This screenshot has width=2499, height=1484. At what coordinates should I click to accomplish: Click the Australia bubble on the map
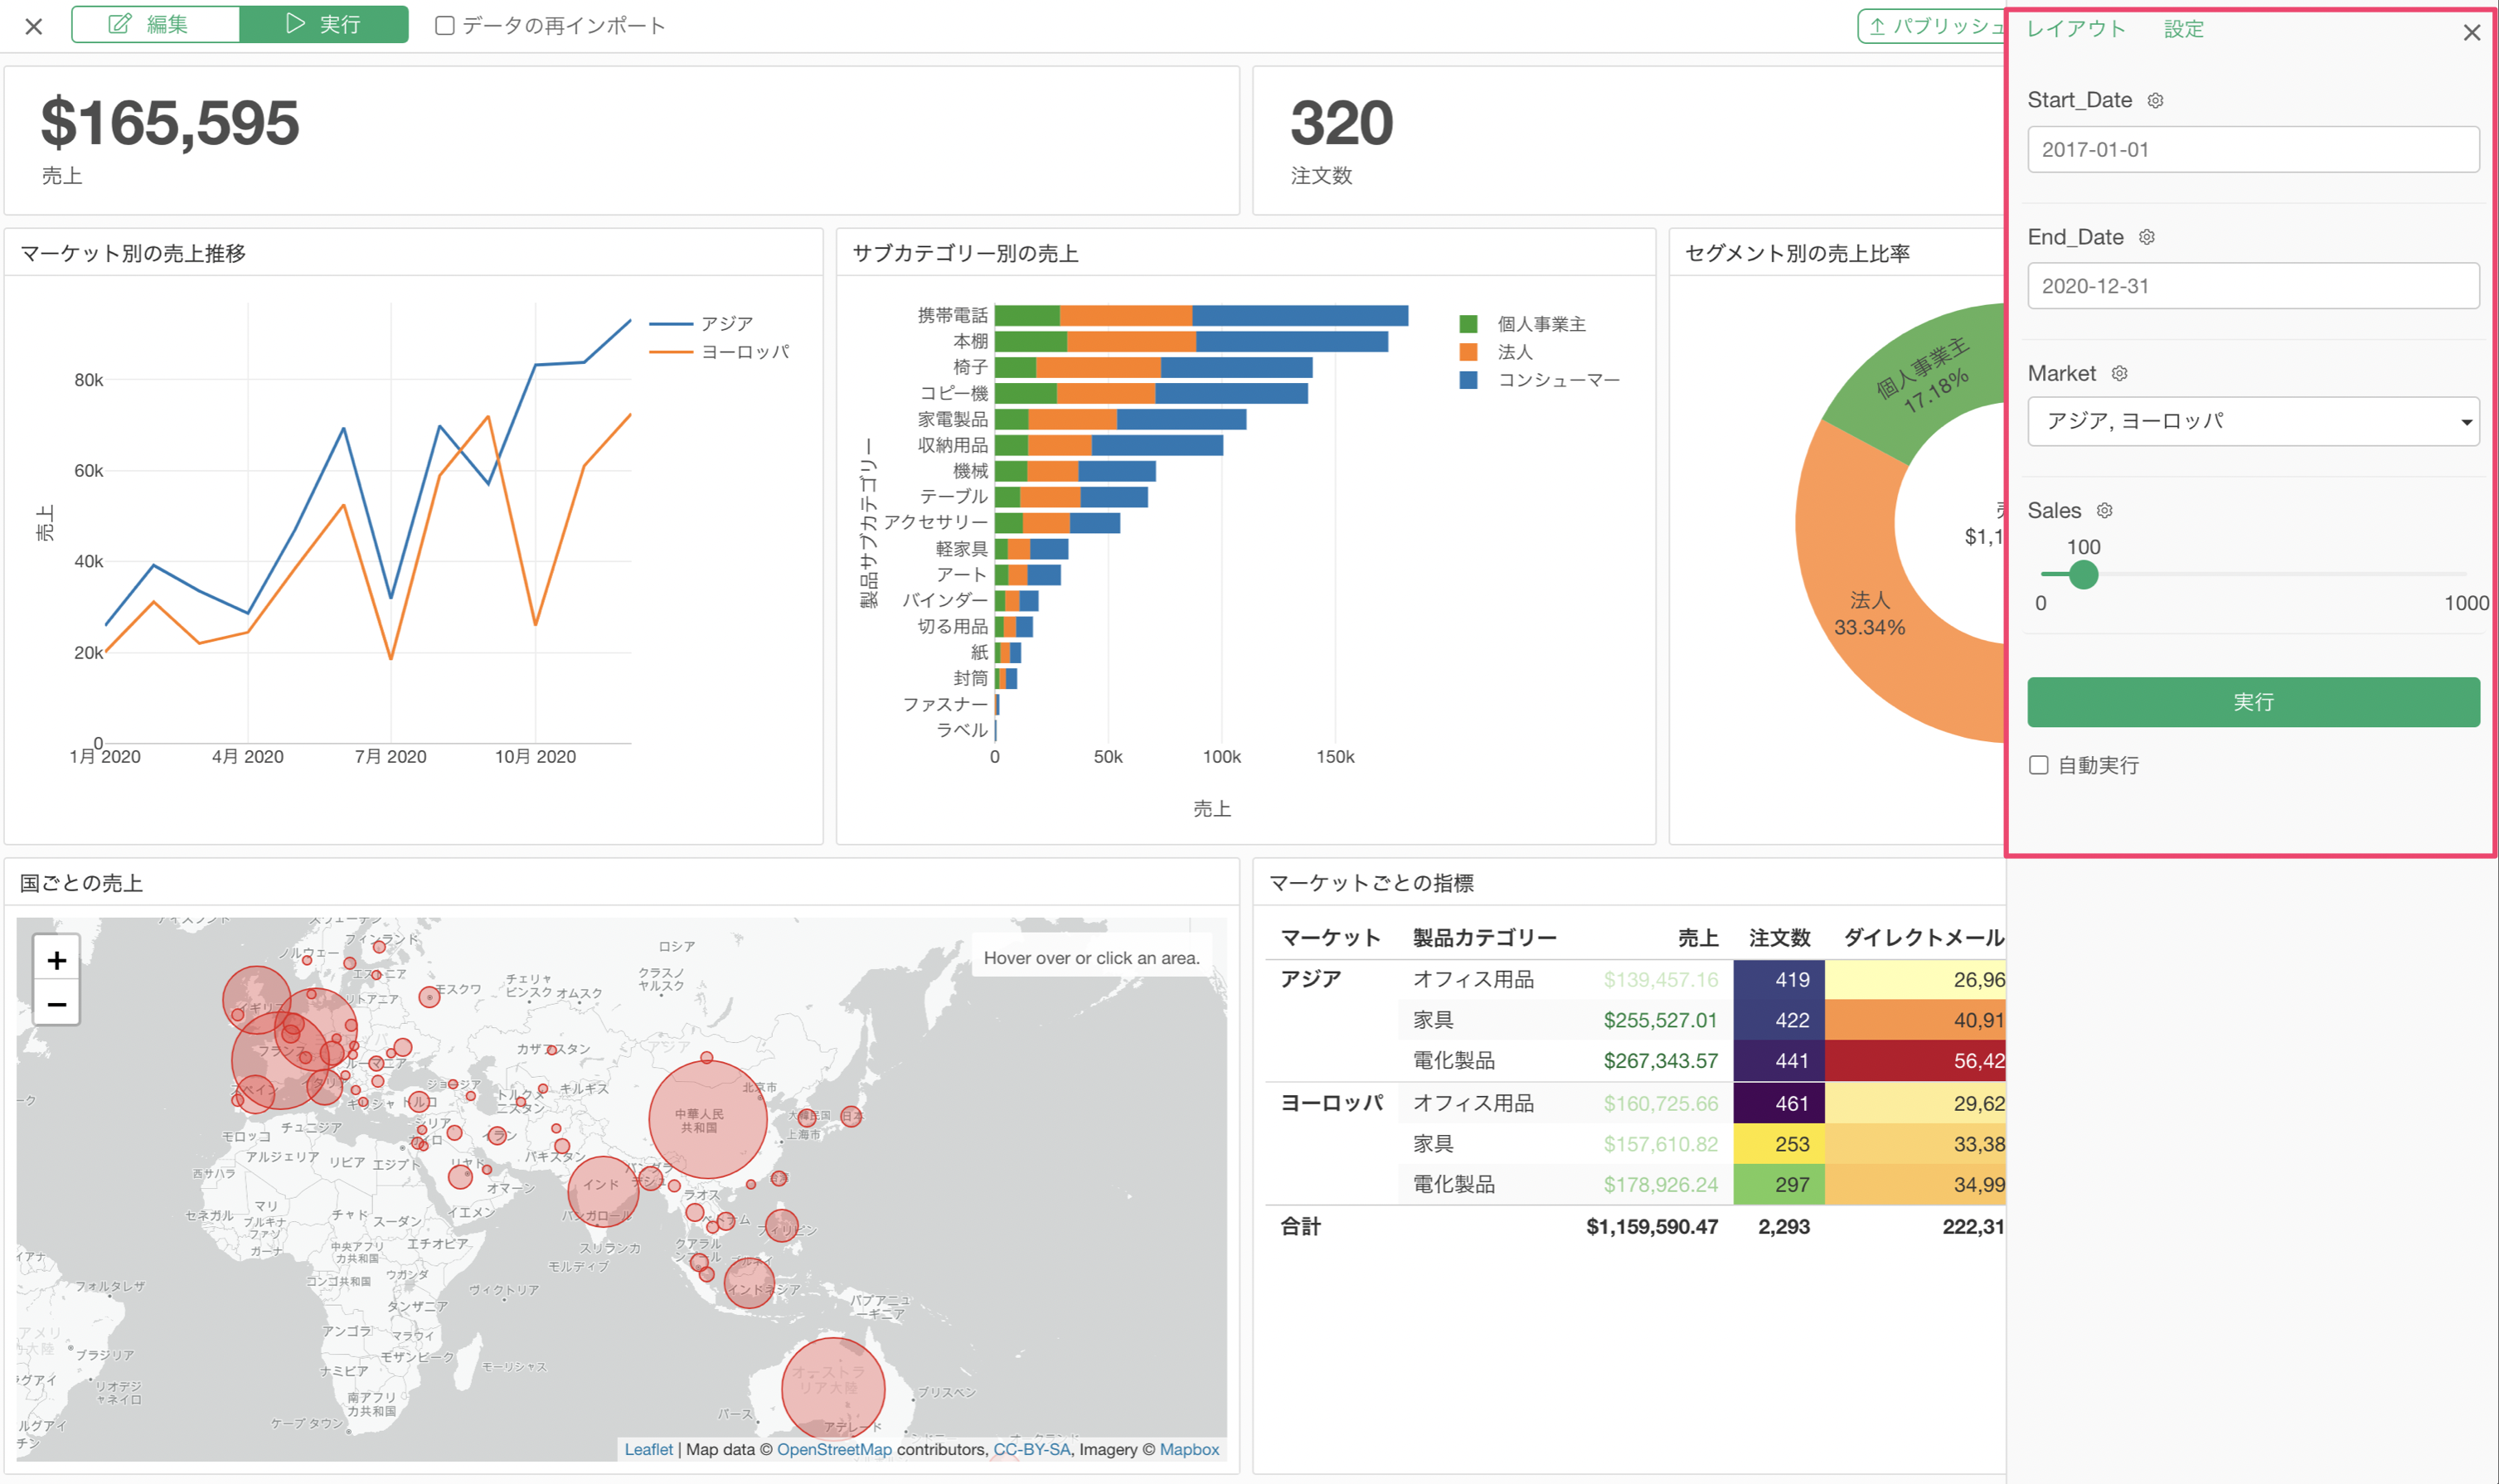pos(833,1389)
